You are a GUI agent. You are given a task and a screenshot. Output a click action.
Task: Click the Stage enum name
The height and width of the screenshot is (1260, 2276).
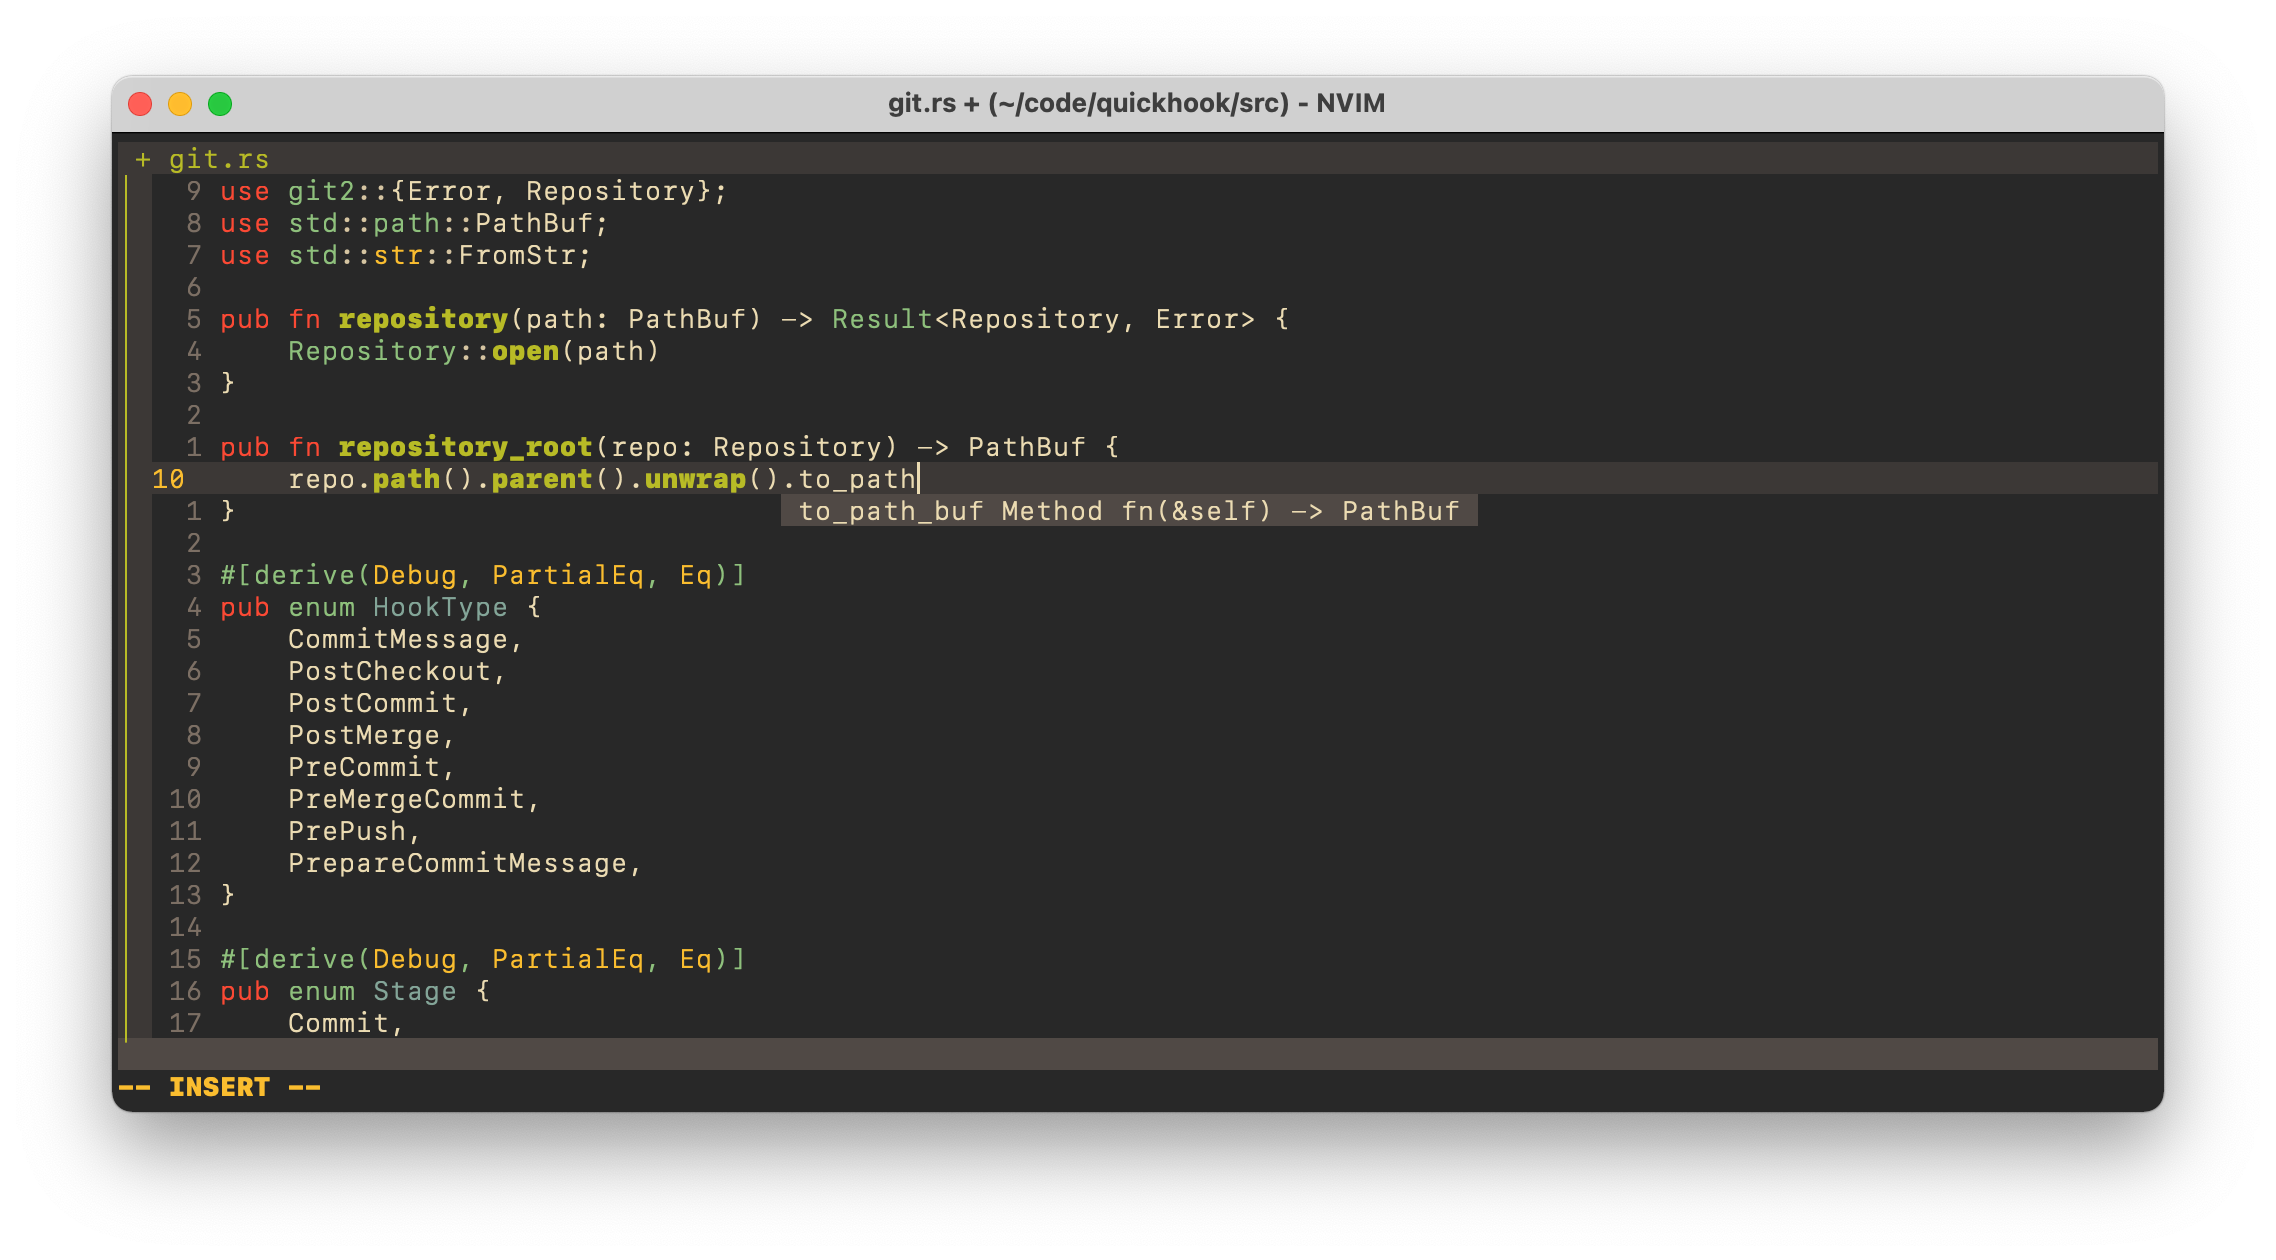coord(414,991)
